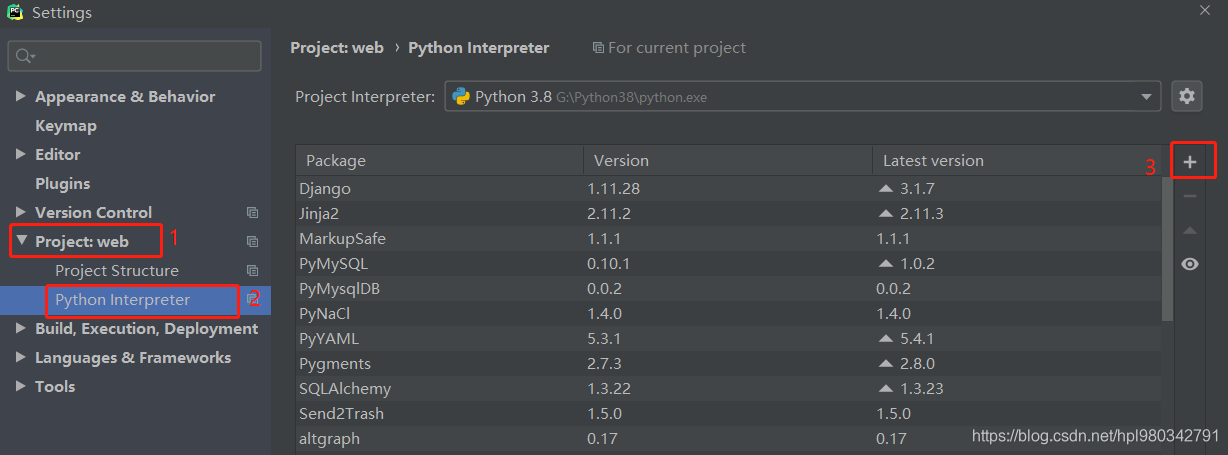
Task: Click inside the settings search field
Action: click(x=135, y=57)
